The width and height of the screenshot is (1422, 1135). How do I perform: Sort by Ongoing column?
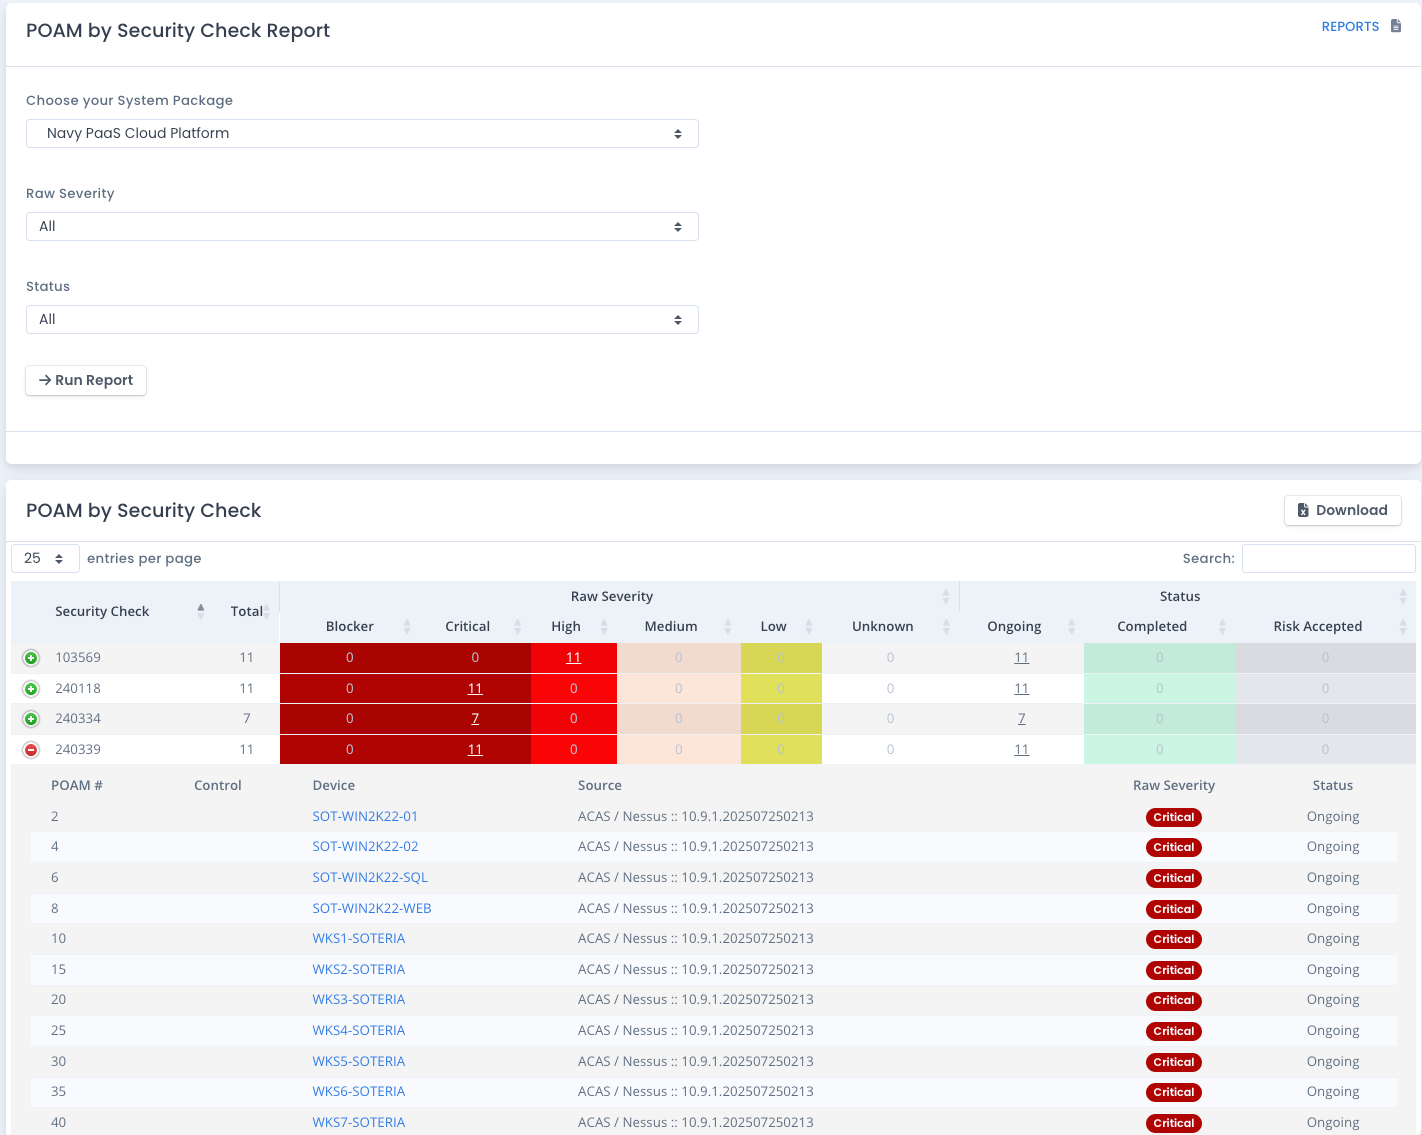[x=1021, y=626]
